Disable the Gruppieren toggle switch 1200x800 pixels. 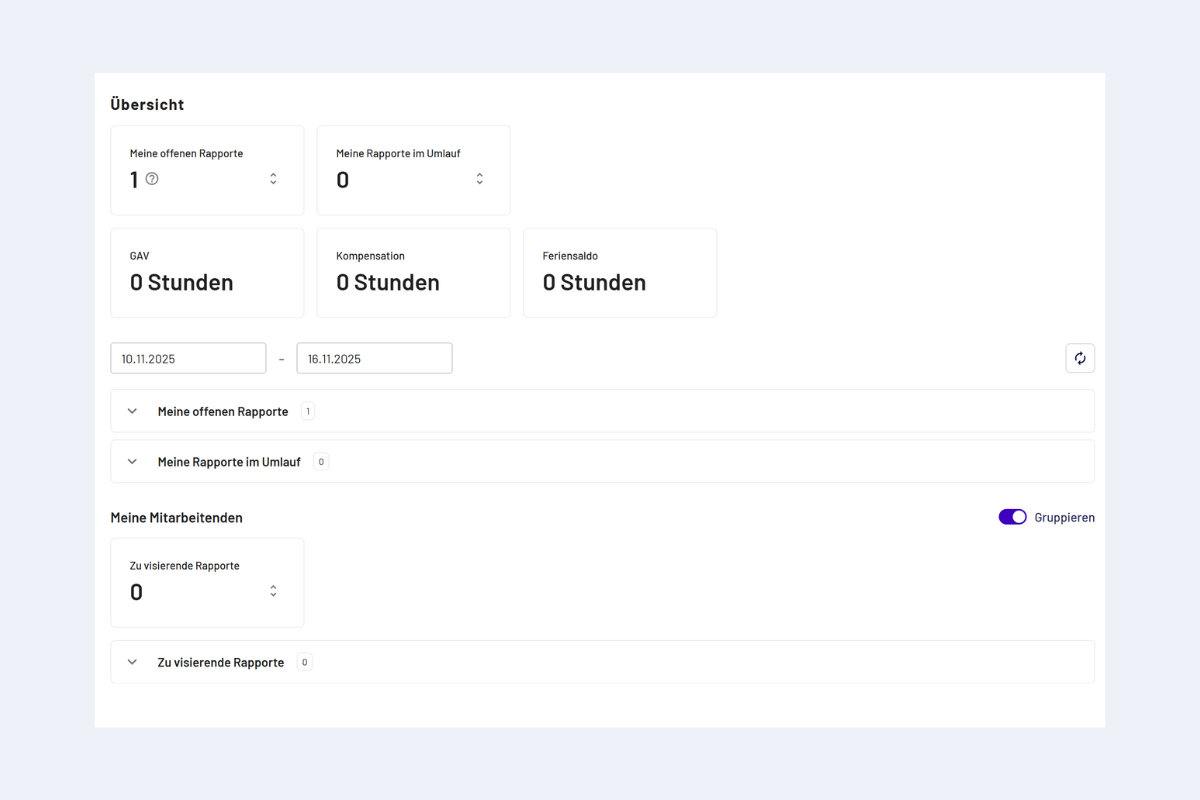click(x=1012, y=517)
